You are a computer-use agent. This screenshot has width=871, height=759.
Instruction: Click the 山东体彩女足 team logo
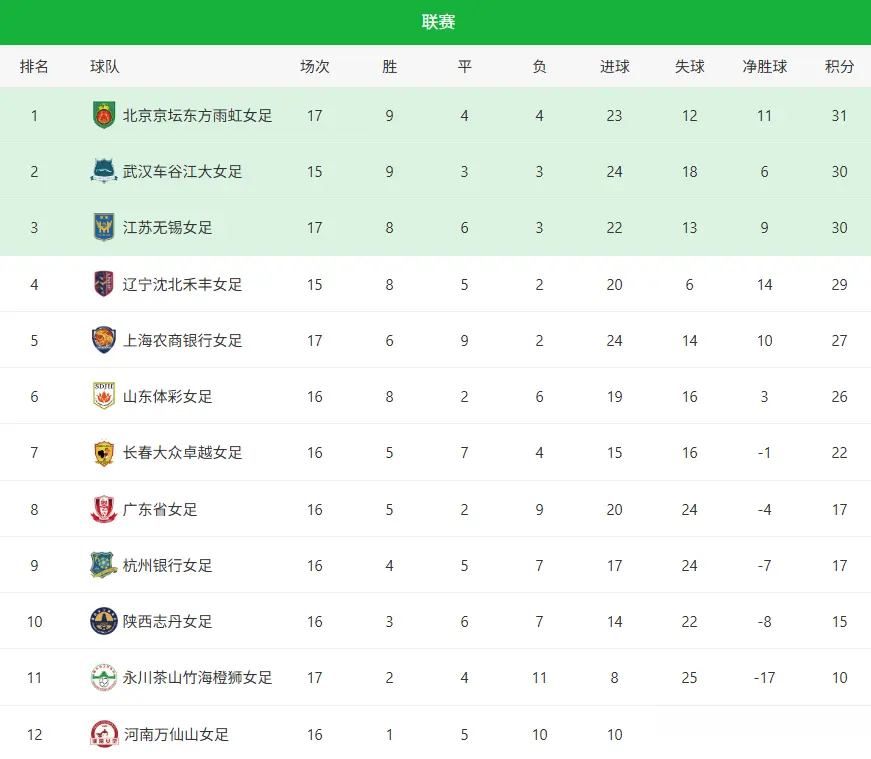104,396
